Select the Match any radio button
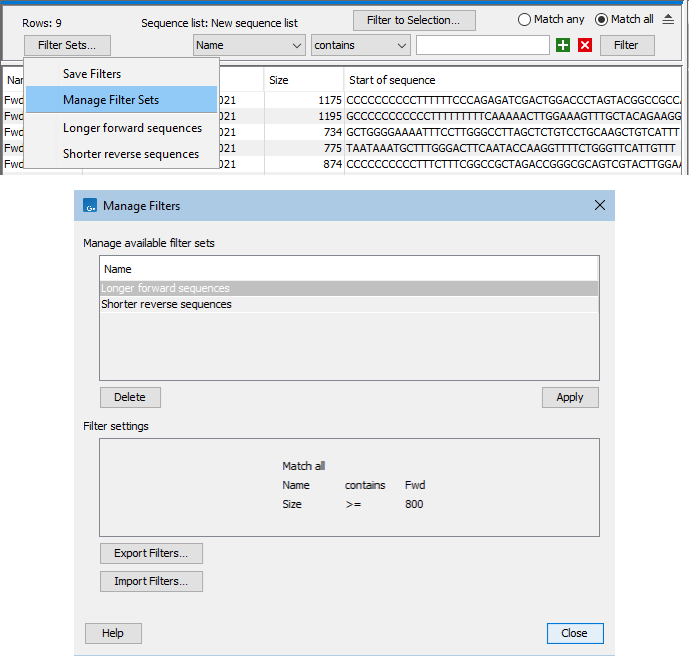The width and height of the screenshot is (689, 657). 525,20
